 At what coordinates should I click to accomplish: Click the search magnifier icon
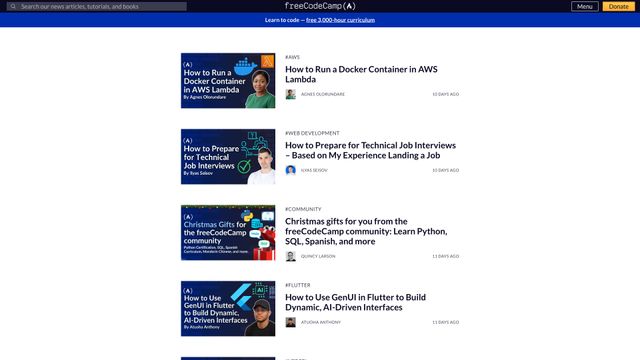pos(13,7)
